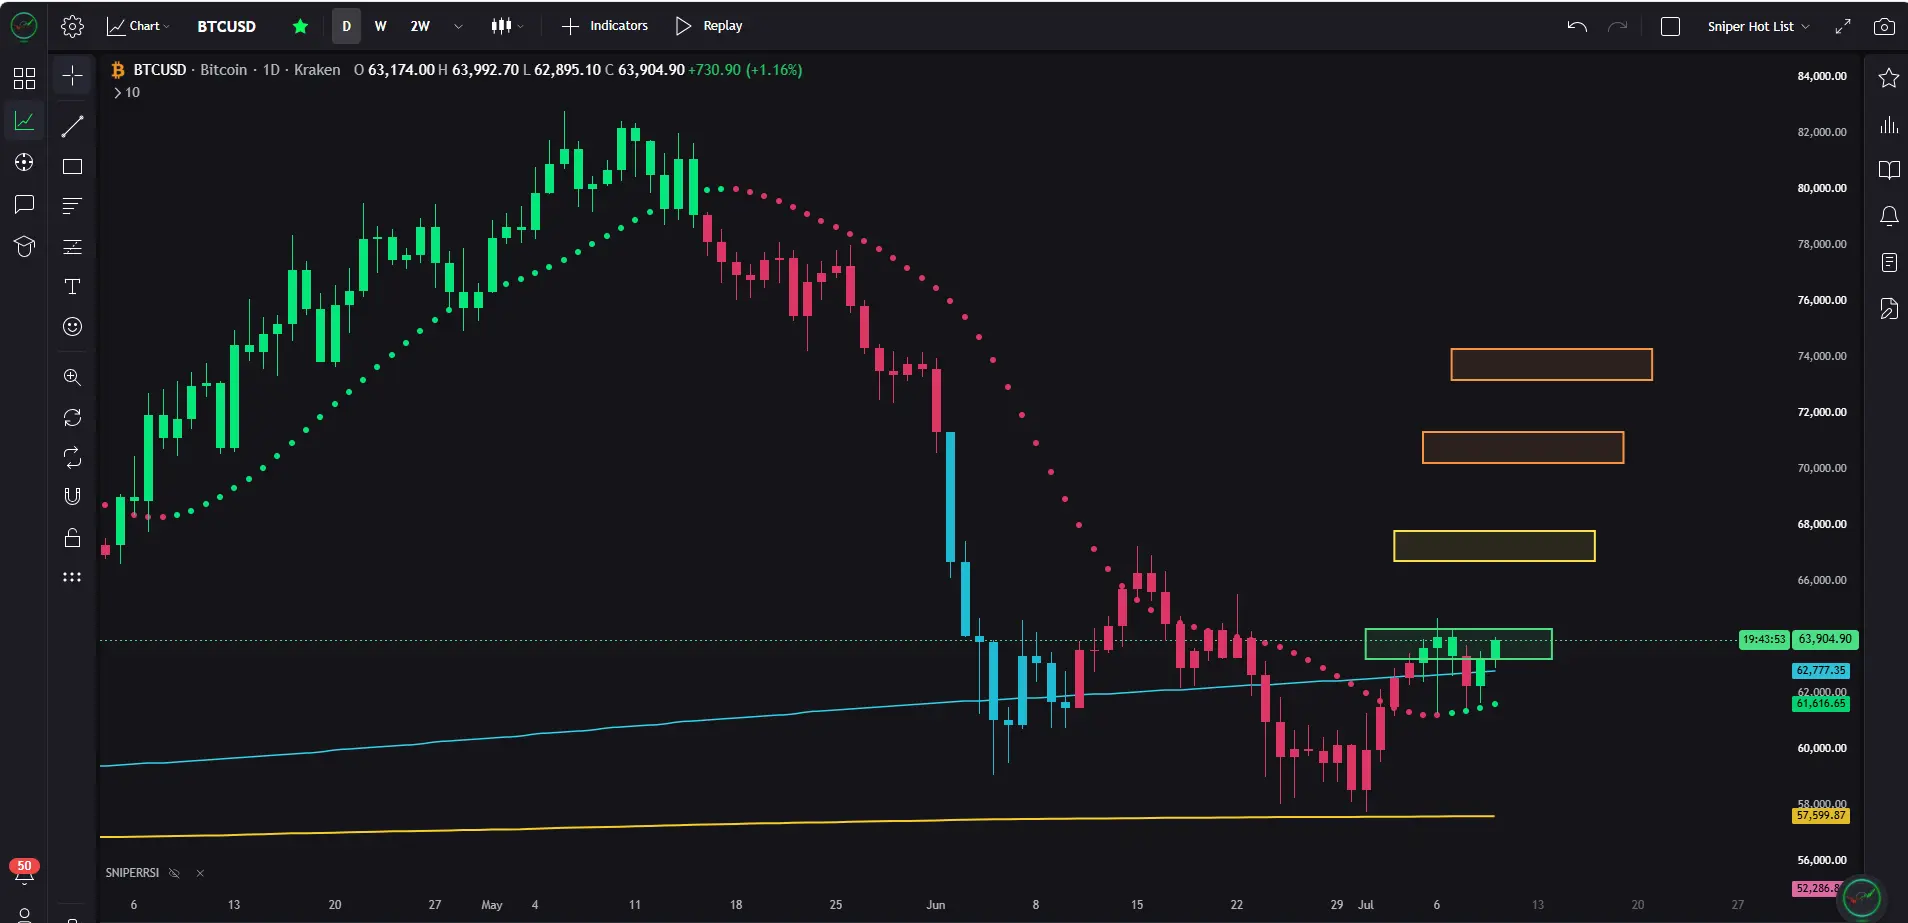Open the crosshair target icon in the left sidebar

coord(24,162)
